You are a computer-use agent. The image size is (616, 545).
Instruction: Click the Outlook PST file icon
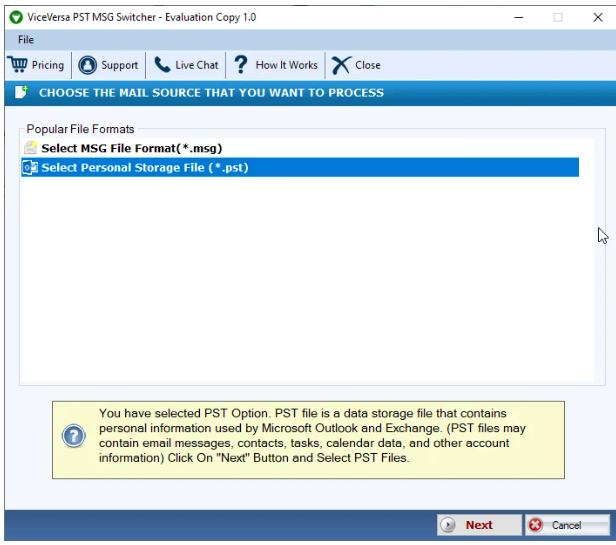click(30, 168)
